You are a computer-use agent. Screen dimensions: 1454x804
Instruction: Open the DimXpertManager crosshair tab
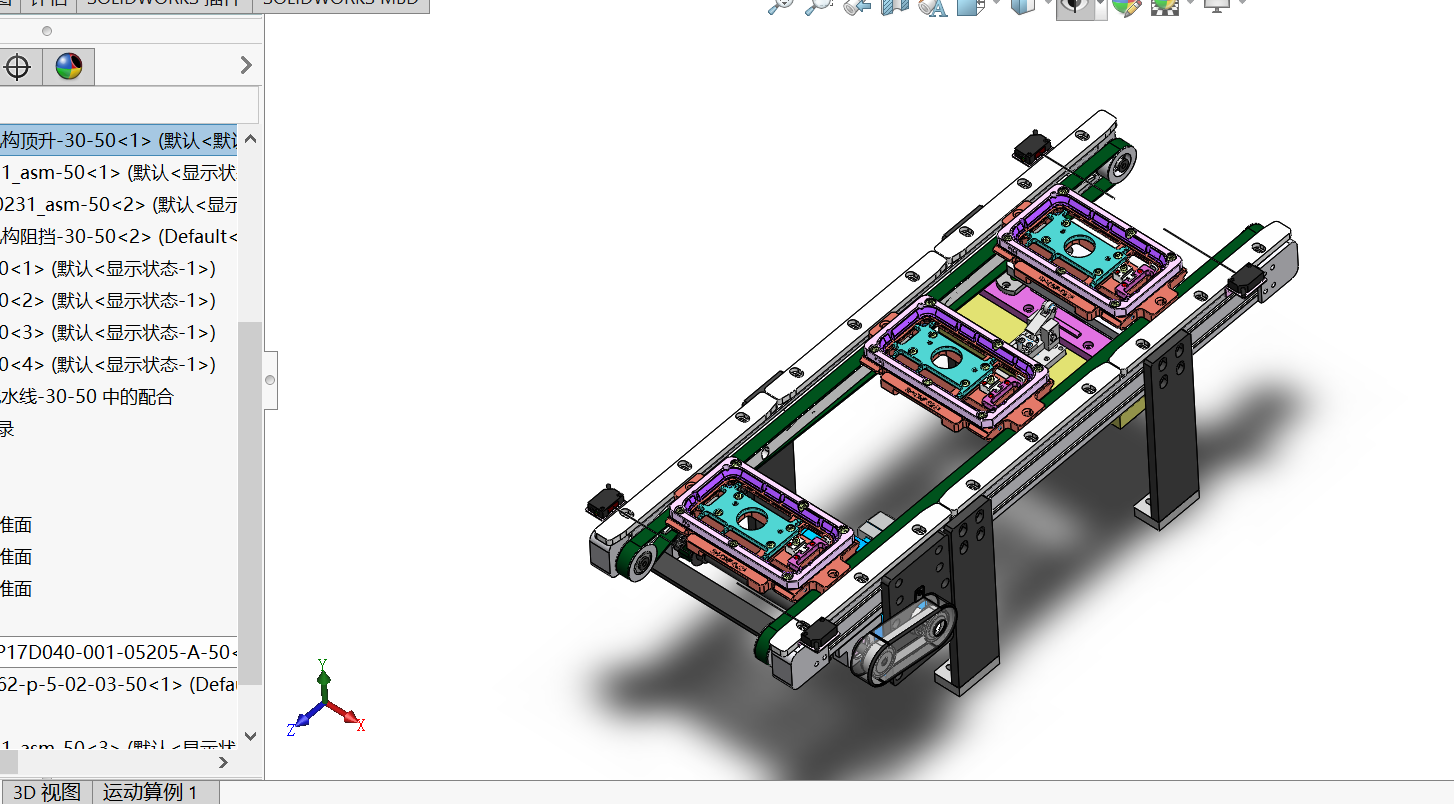point(17,67)
